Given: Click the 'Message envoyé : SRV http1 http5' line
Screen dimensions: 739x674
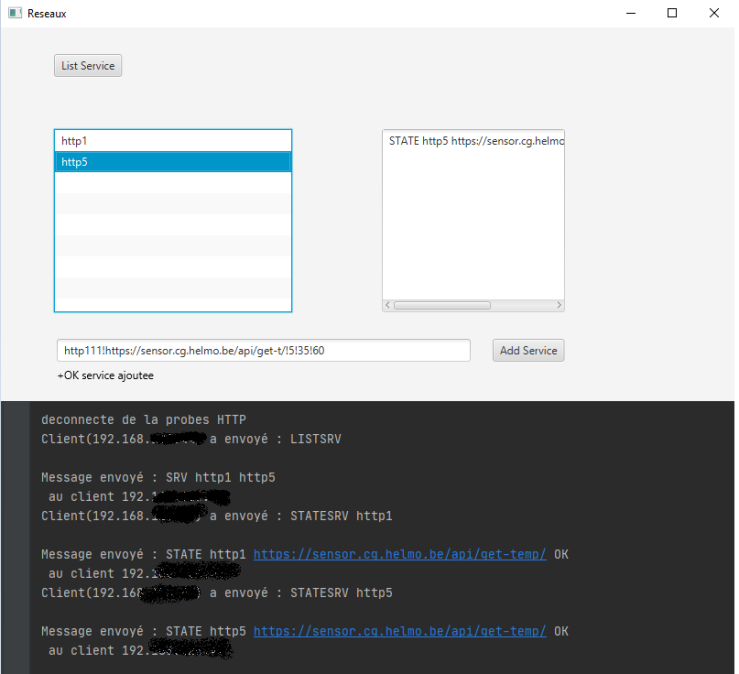Looking at the screenshot, I should click(158, 477).
